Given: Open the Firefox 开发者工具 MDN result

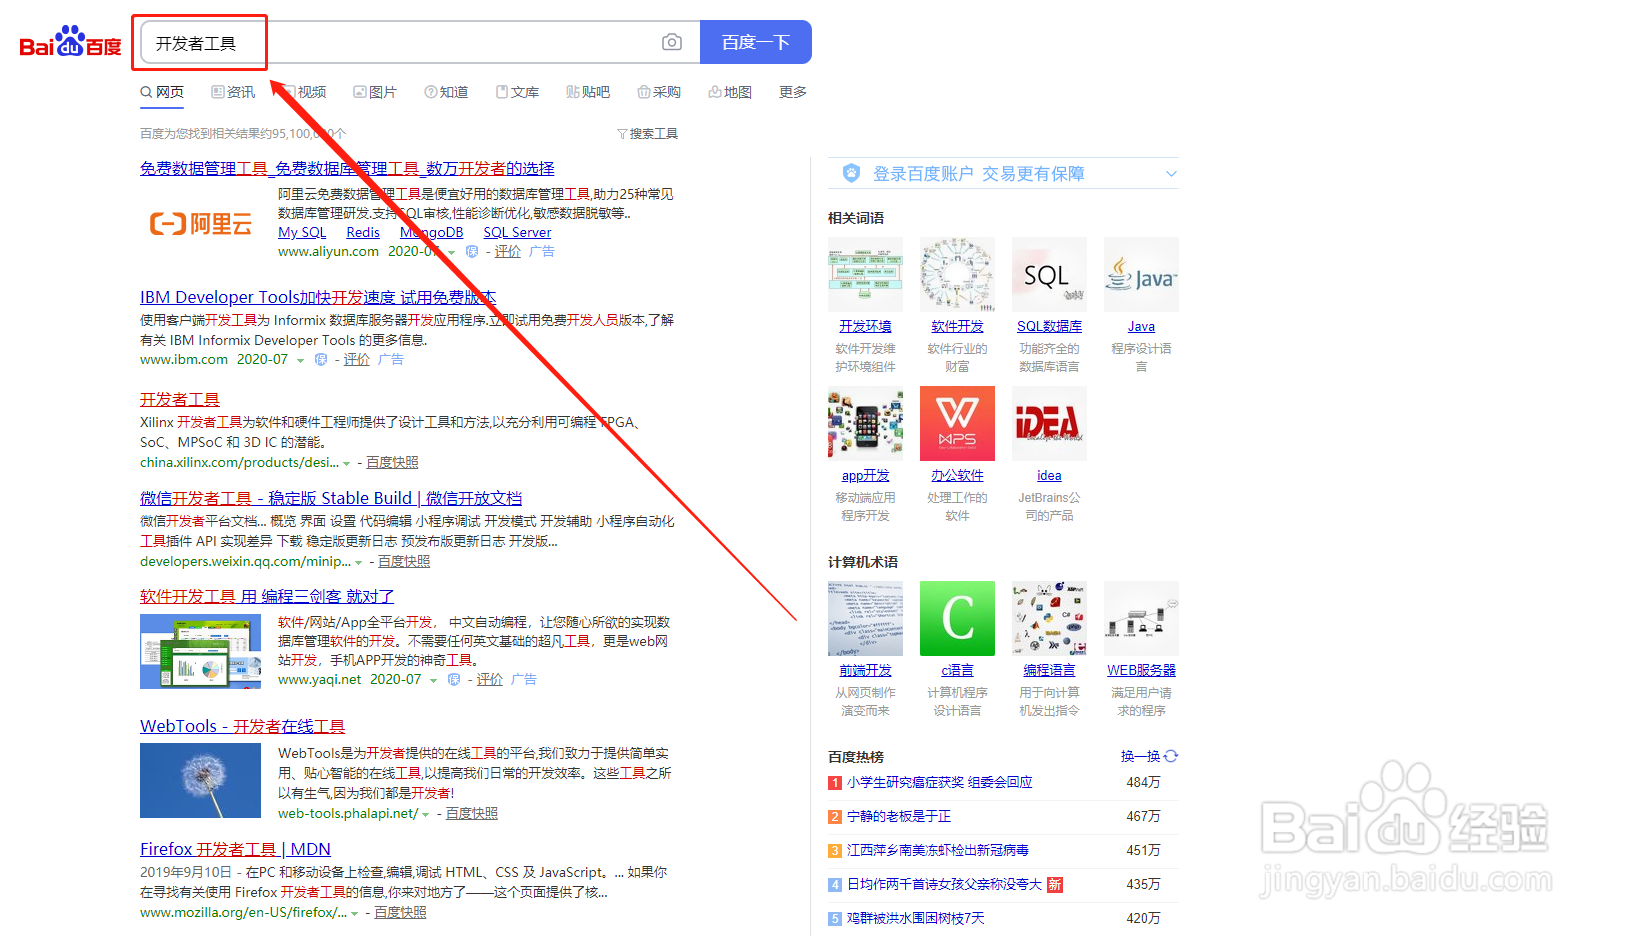Looking at the screenshot, I should pos(235,849).
